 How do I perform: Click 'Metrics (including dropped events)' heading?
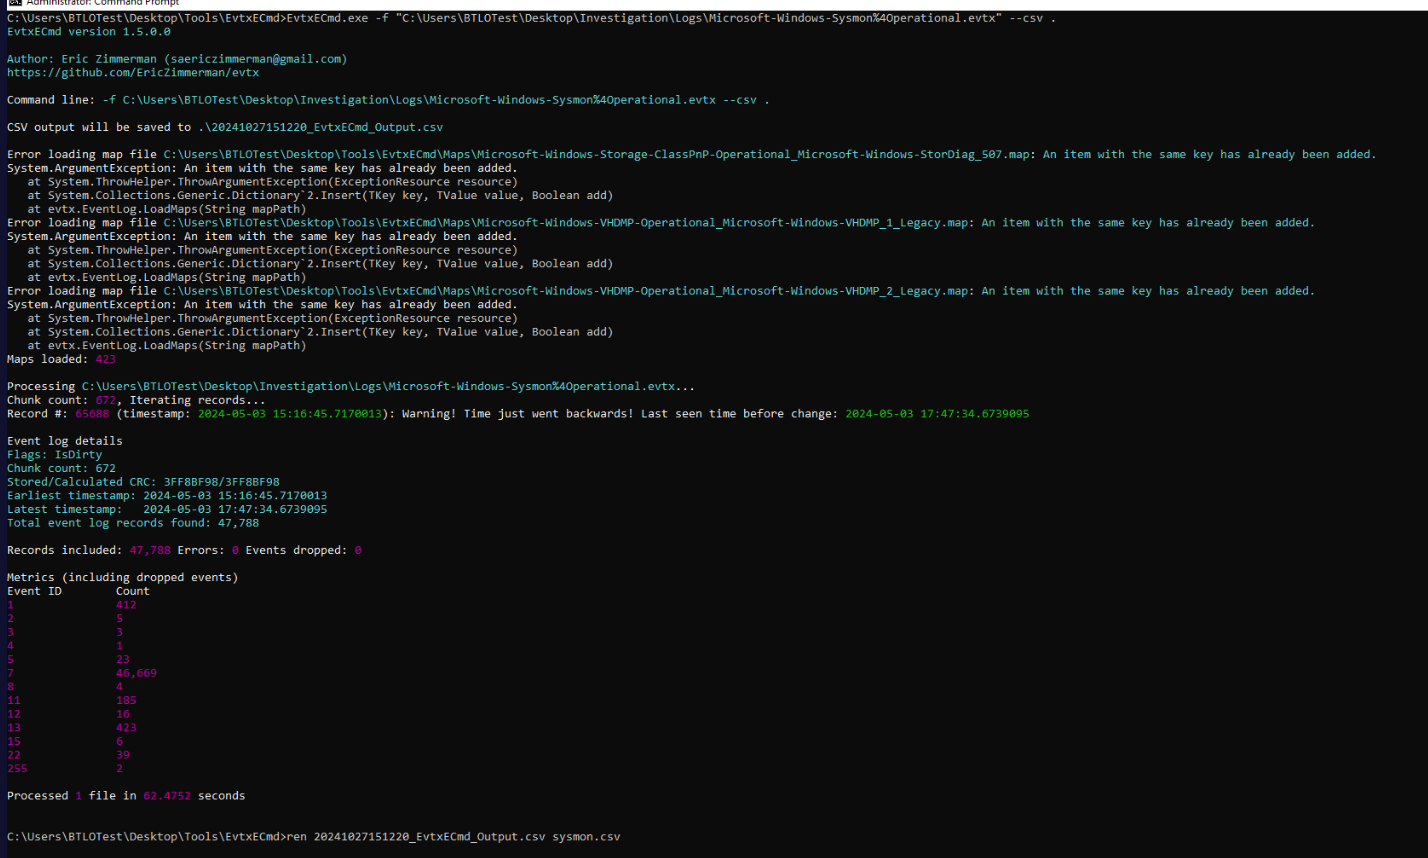tap(123, 576)
